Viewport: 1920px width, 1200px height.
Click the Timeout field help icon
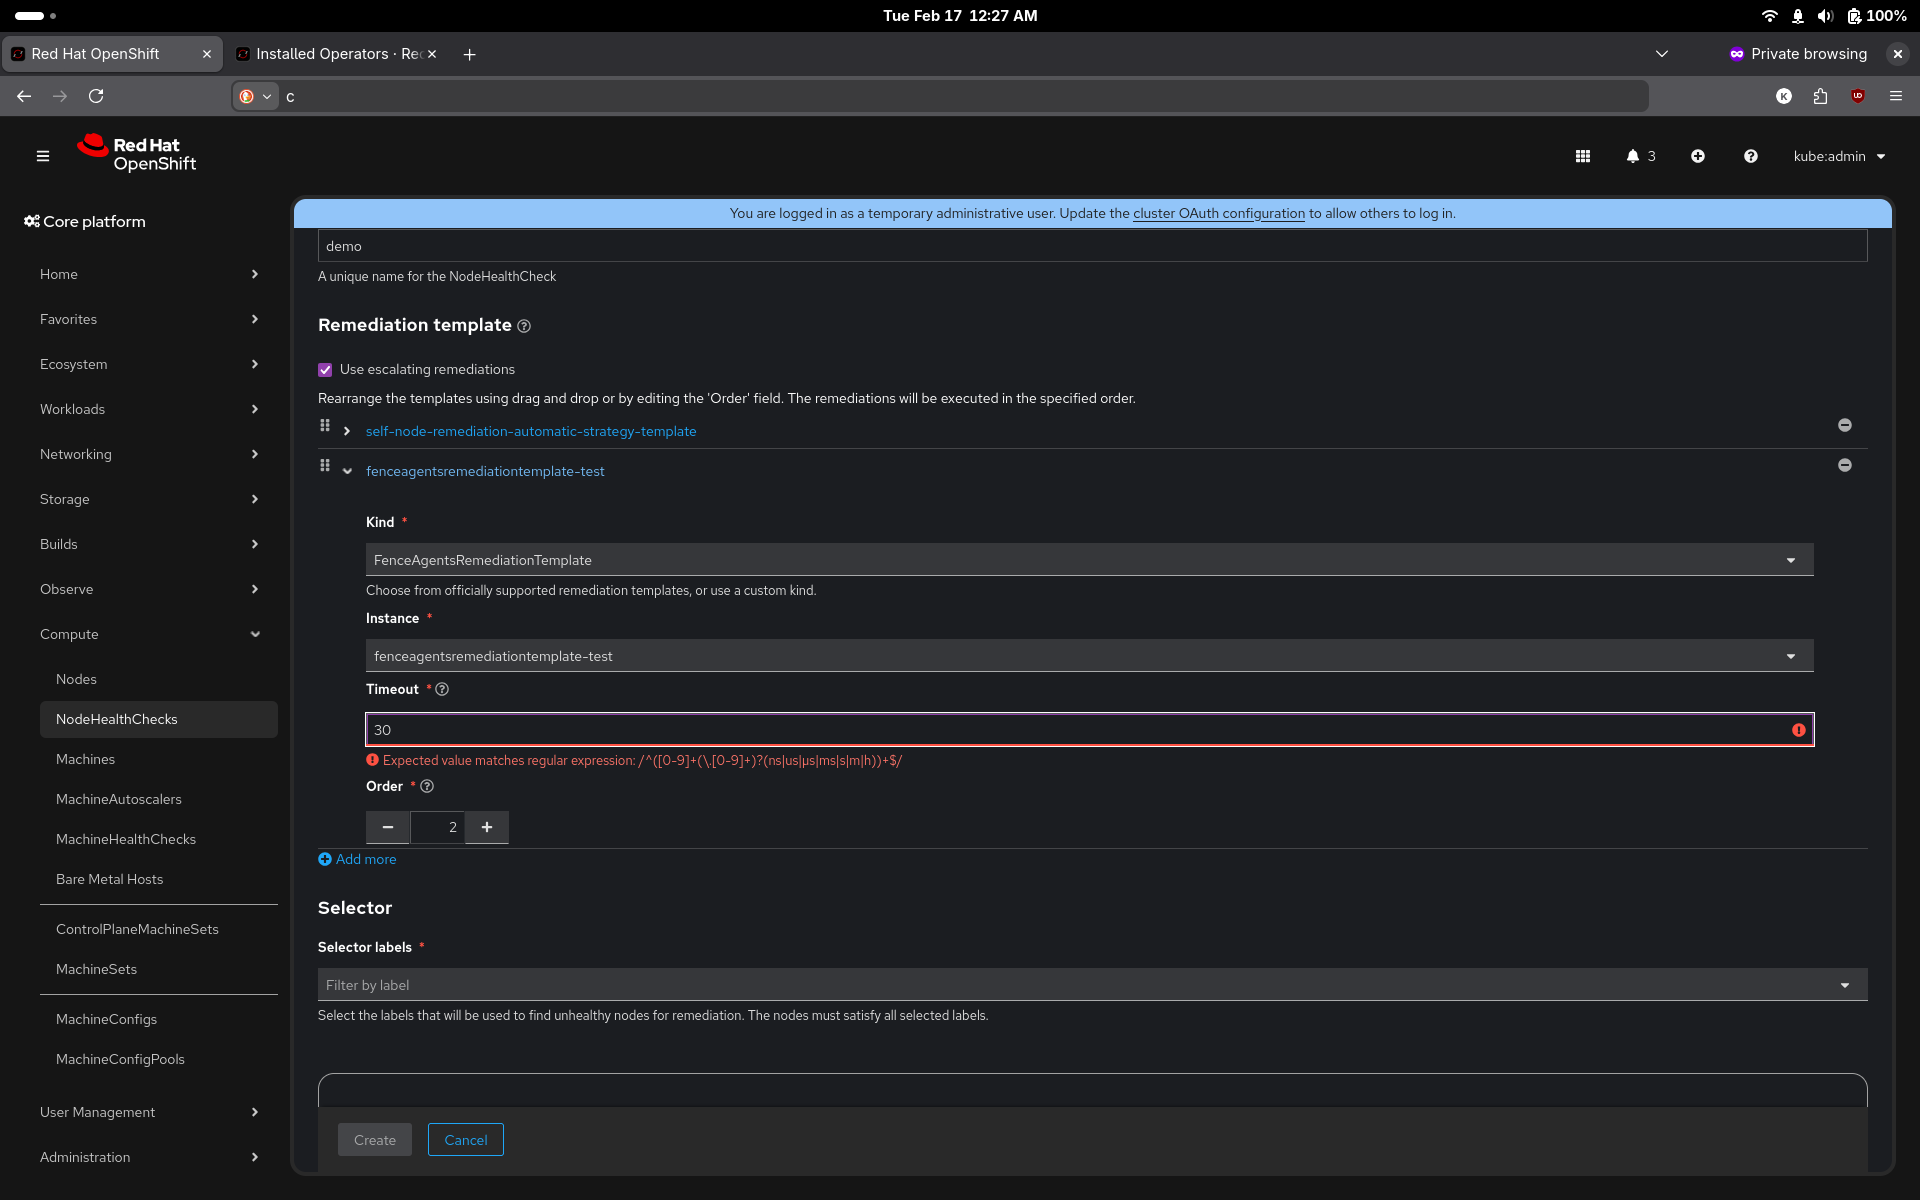pyautogui.click(x=442, y=689)
